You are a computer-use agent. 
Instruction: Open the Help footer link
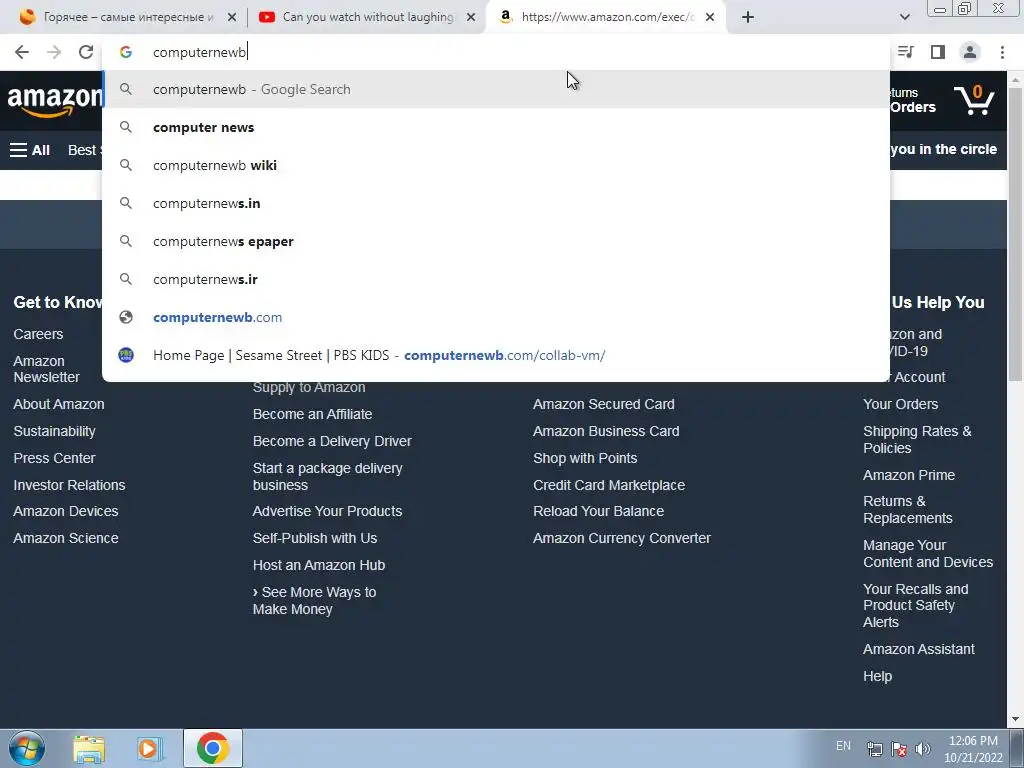(x=877, y=677)
